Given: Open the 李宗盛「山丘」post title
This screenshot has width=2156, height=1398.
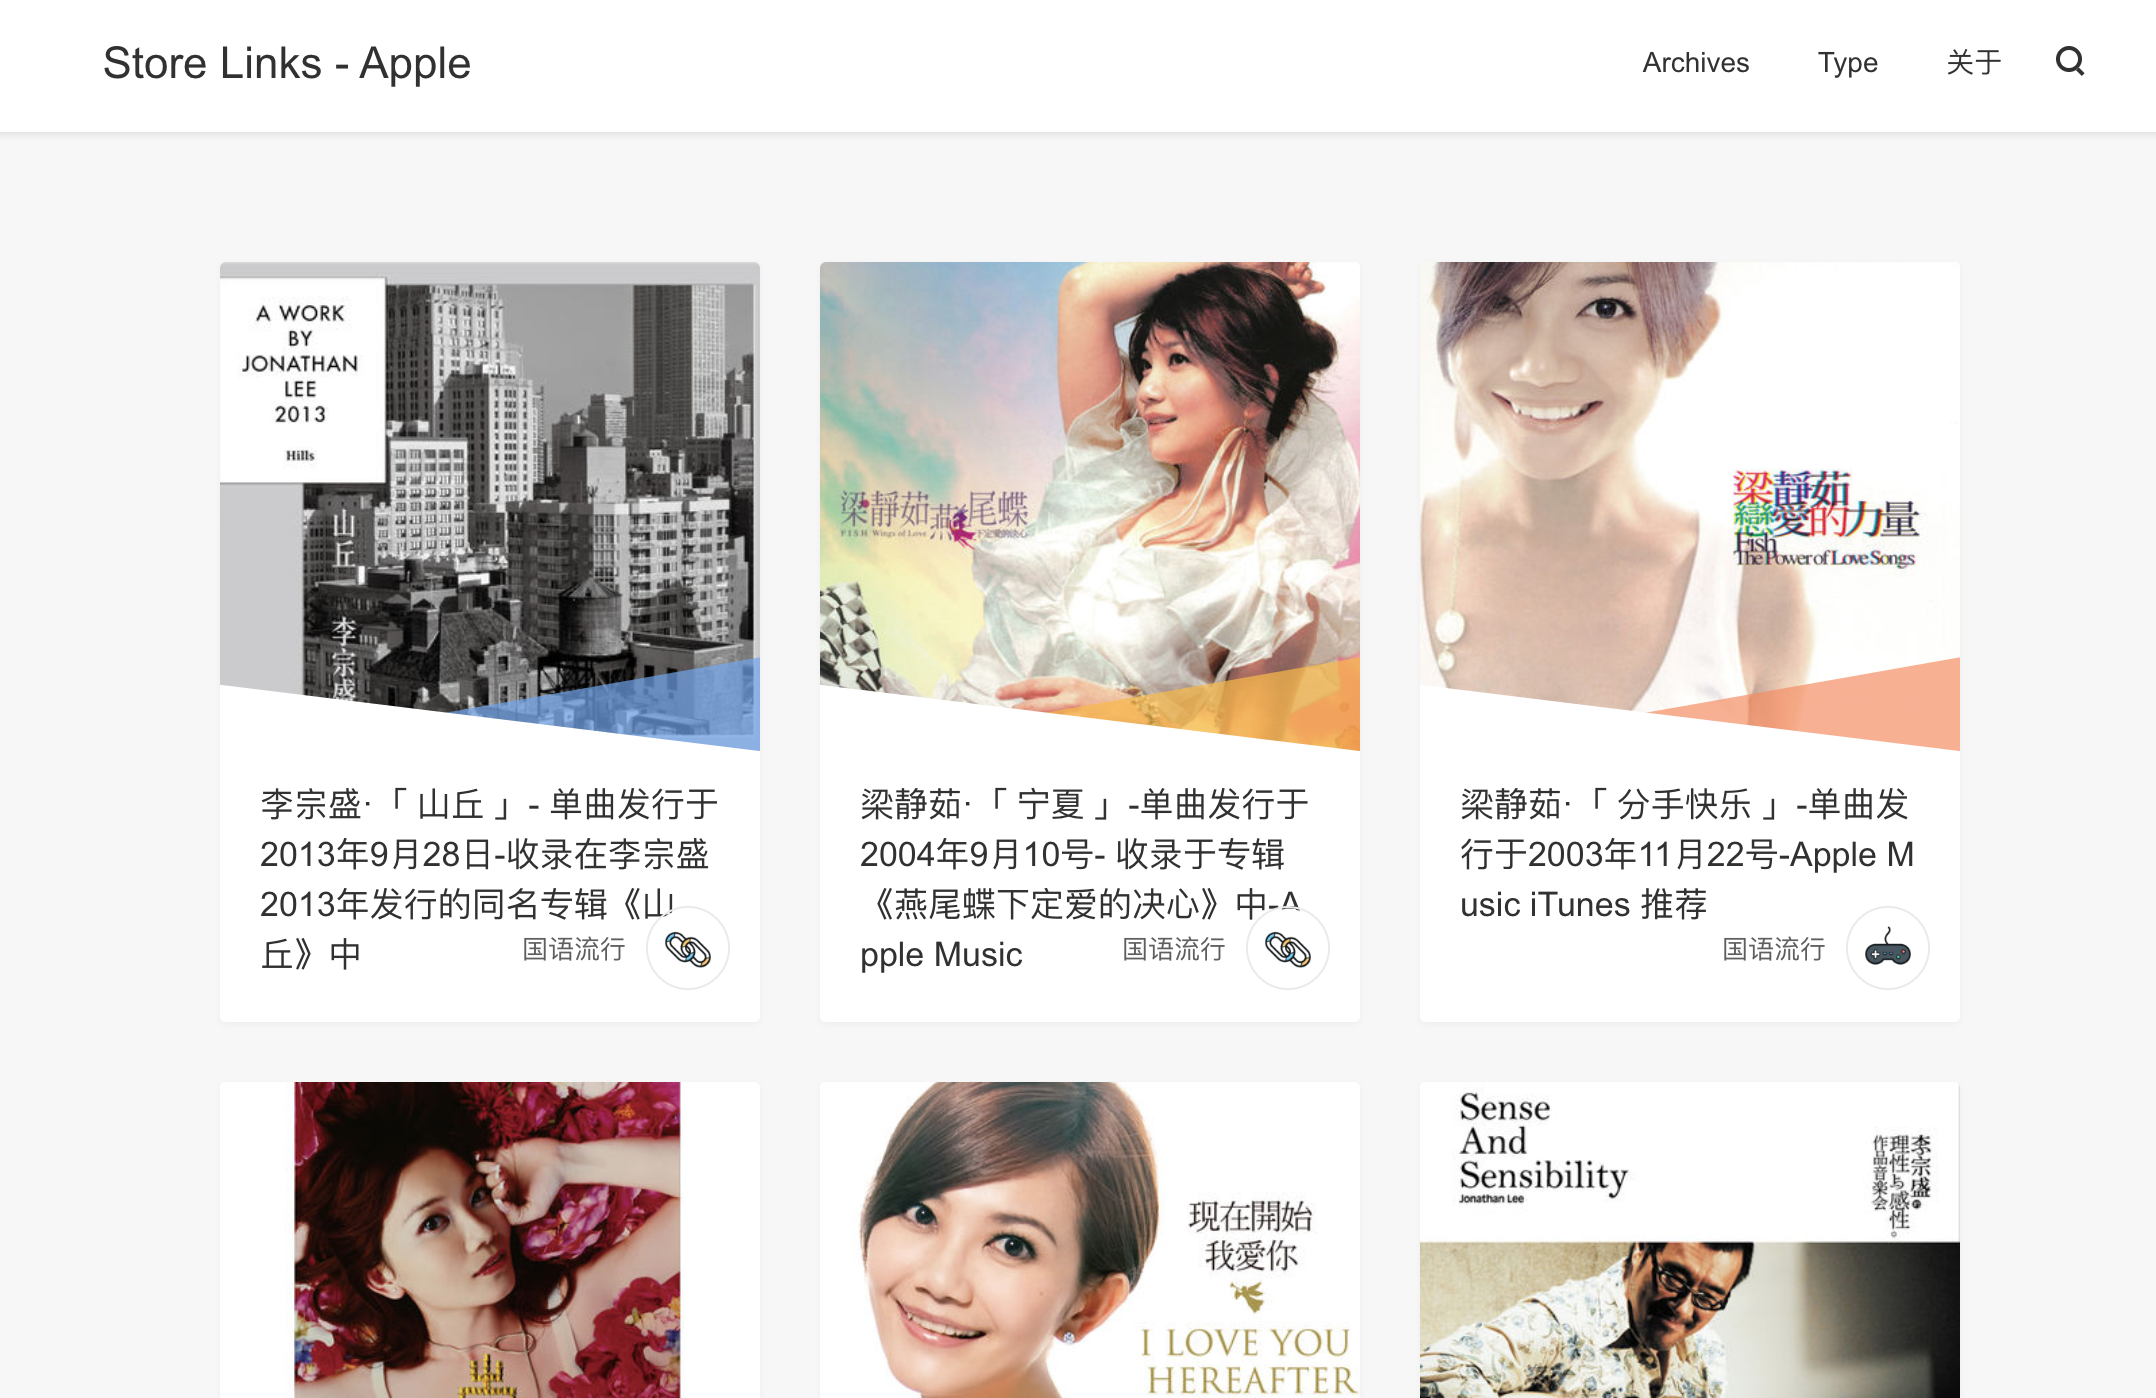Looking at the screenshot, I should tap(490, 878).
